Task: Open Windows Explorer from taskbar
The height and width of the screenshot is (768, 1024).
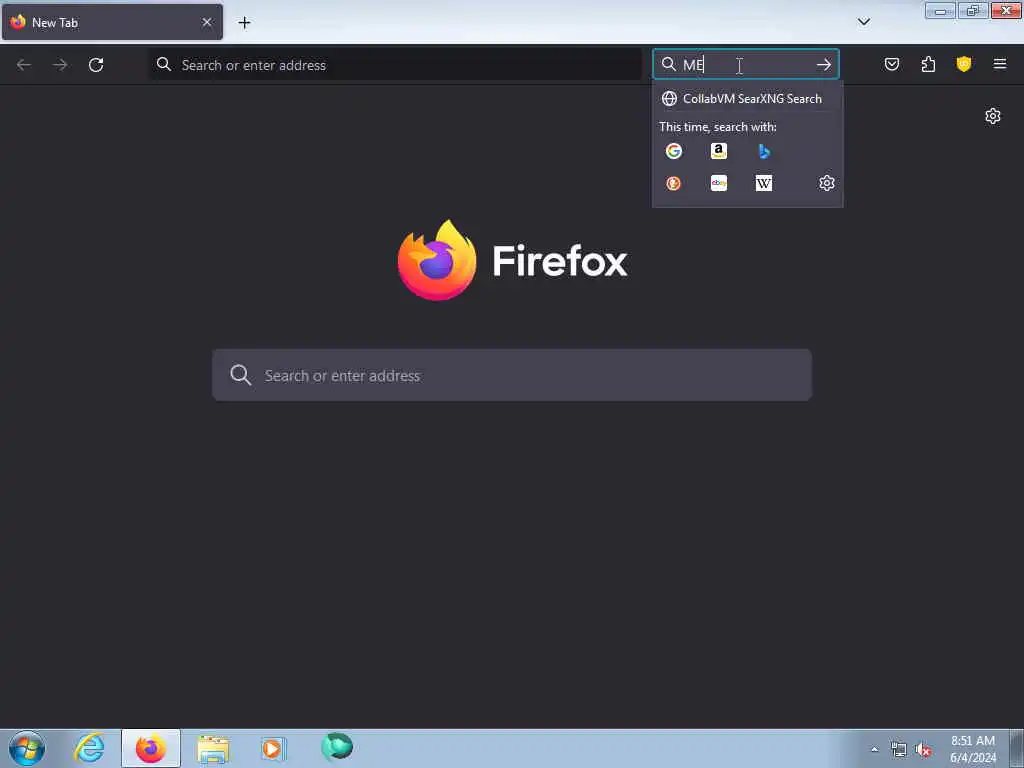Action: 213,749
